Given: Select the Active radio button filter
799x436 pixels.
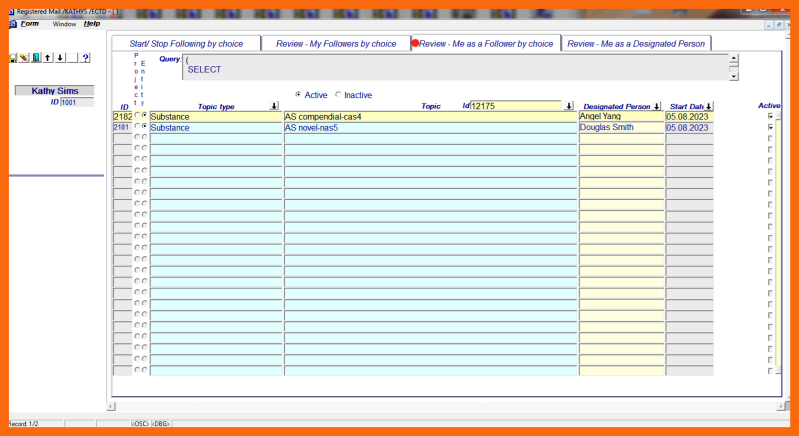Looking at the screenshot, I should click(298, 95).
